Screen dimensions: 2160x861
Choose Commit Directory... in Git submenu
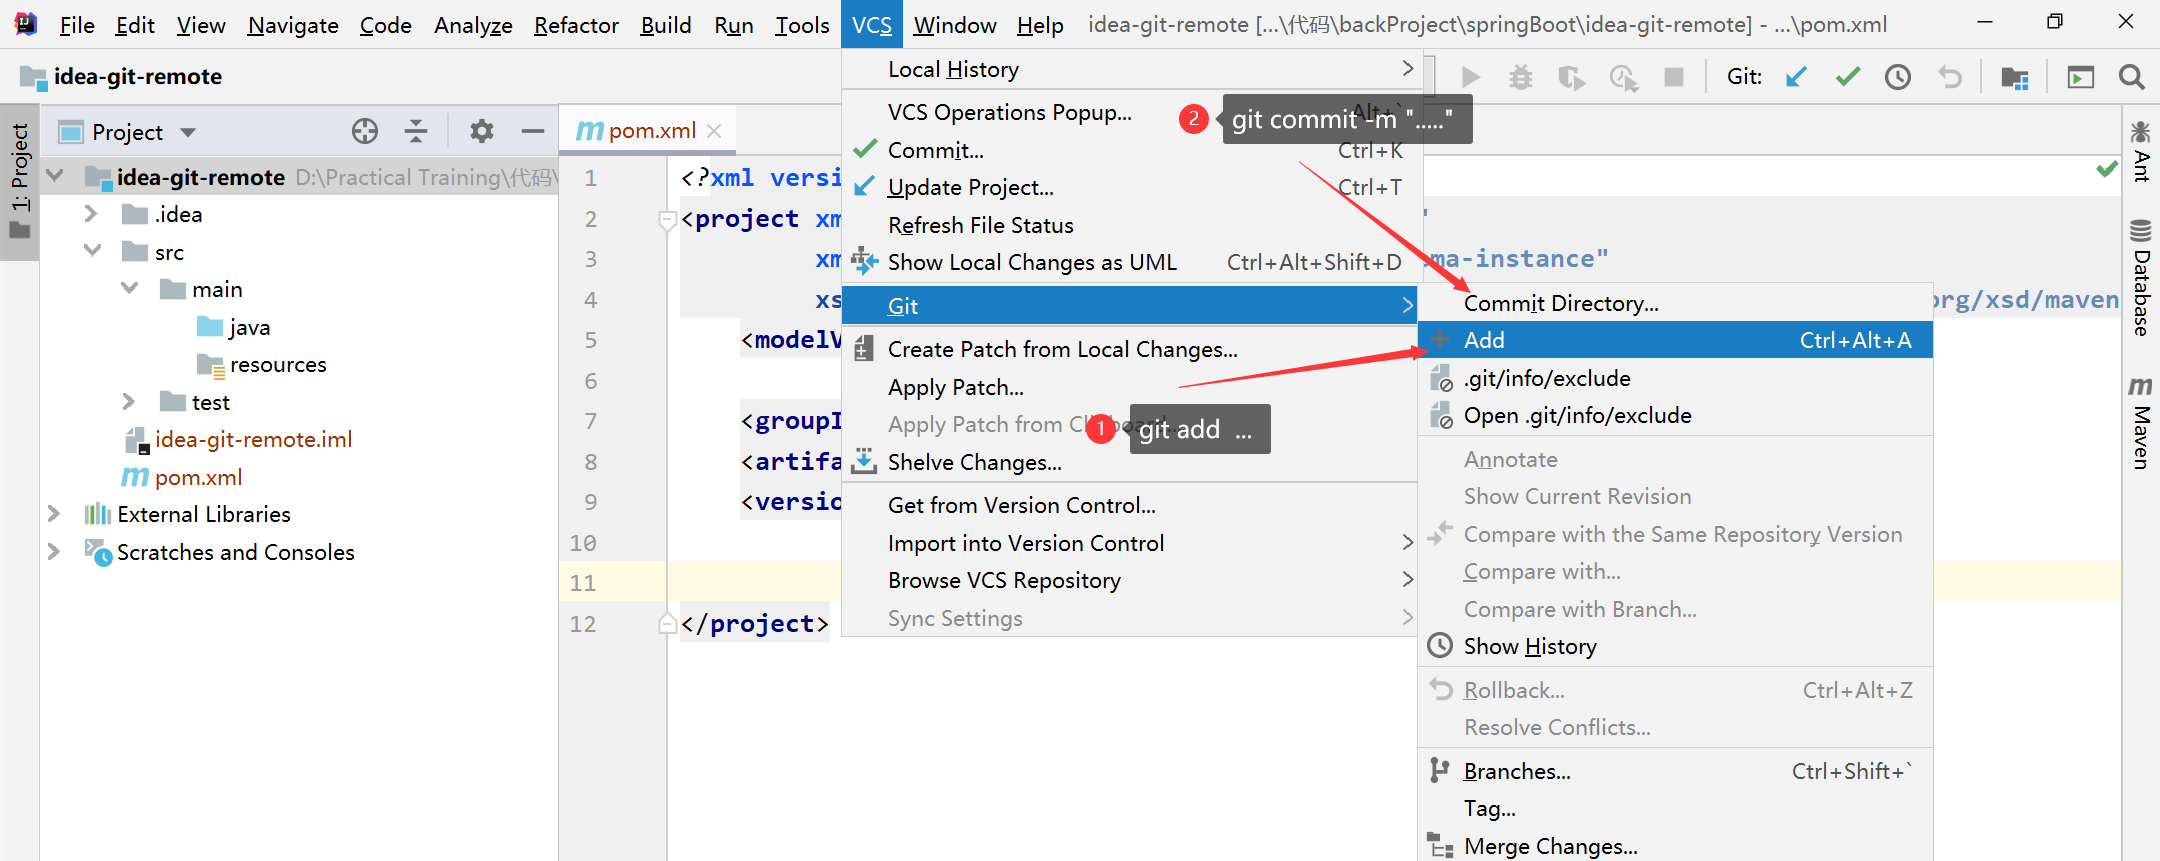(x=1676, y=303)
